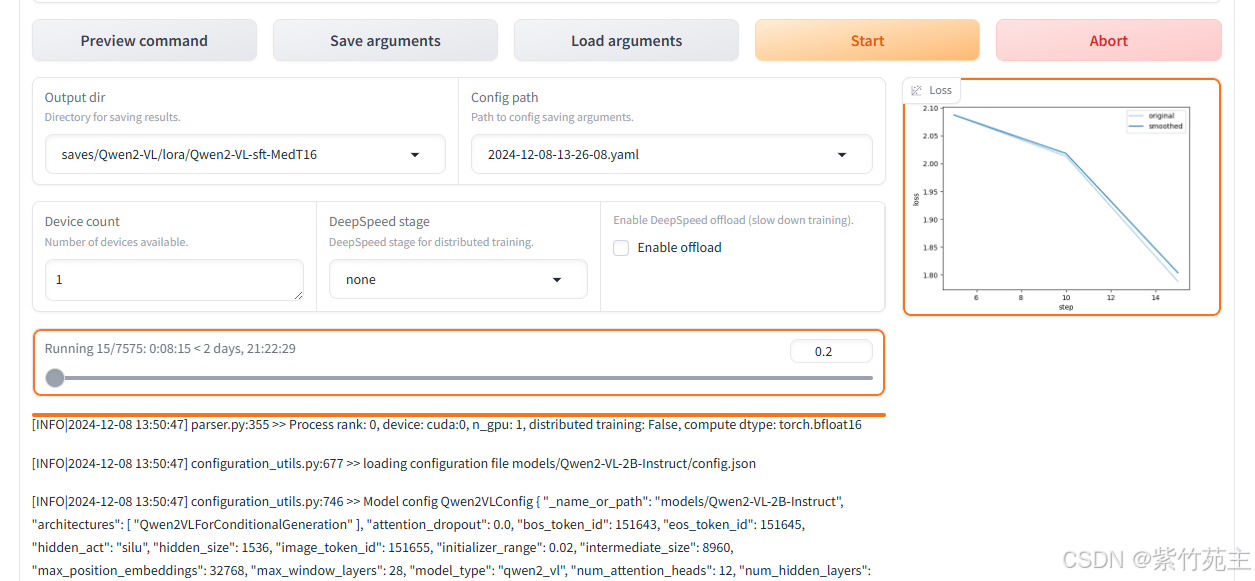
Task: Click the "smoothed" legend entry in Loss plot
Action: click(1156, 126)
